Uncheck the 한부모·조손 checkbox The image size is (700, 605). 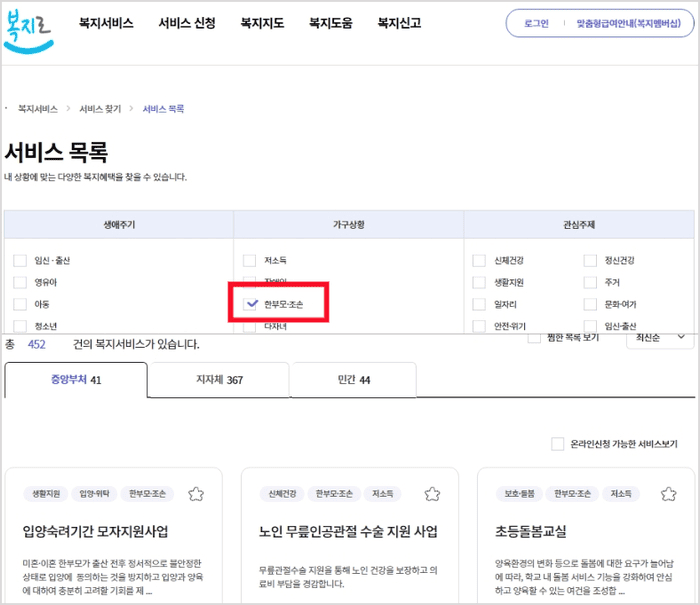click(x=252, y=304)
